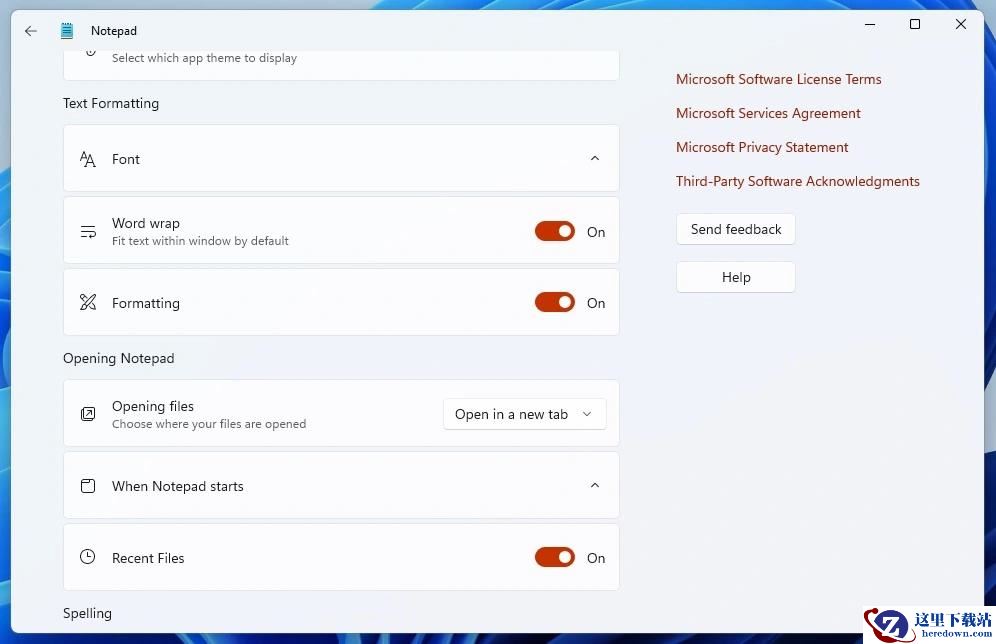Image resolution: width=996 pixels, height=644 pixels.
Task: Collapse the When Notepad starts chevron
Action: coord(595,485)
